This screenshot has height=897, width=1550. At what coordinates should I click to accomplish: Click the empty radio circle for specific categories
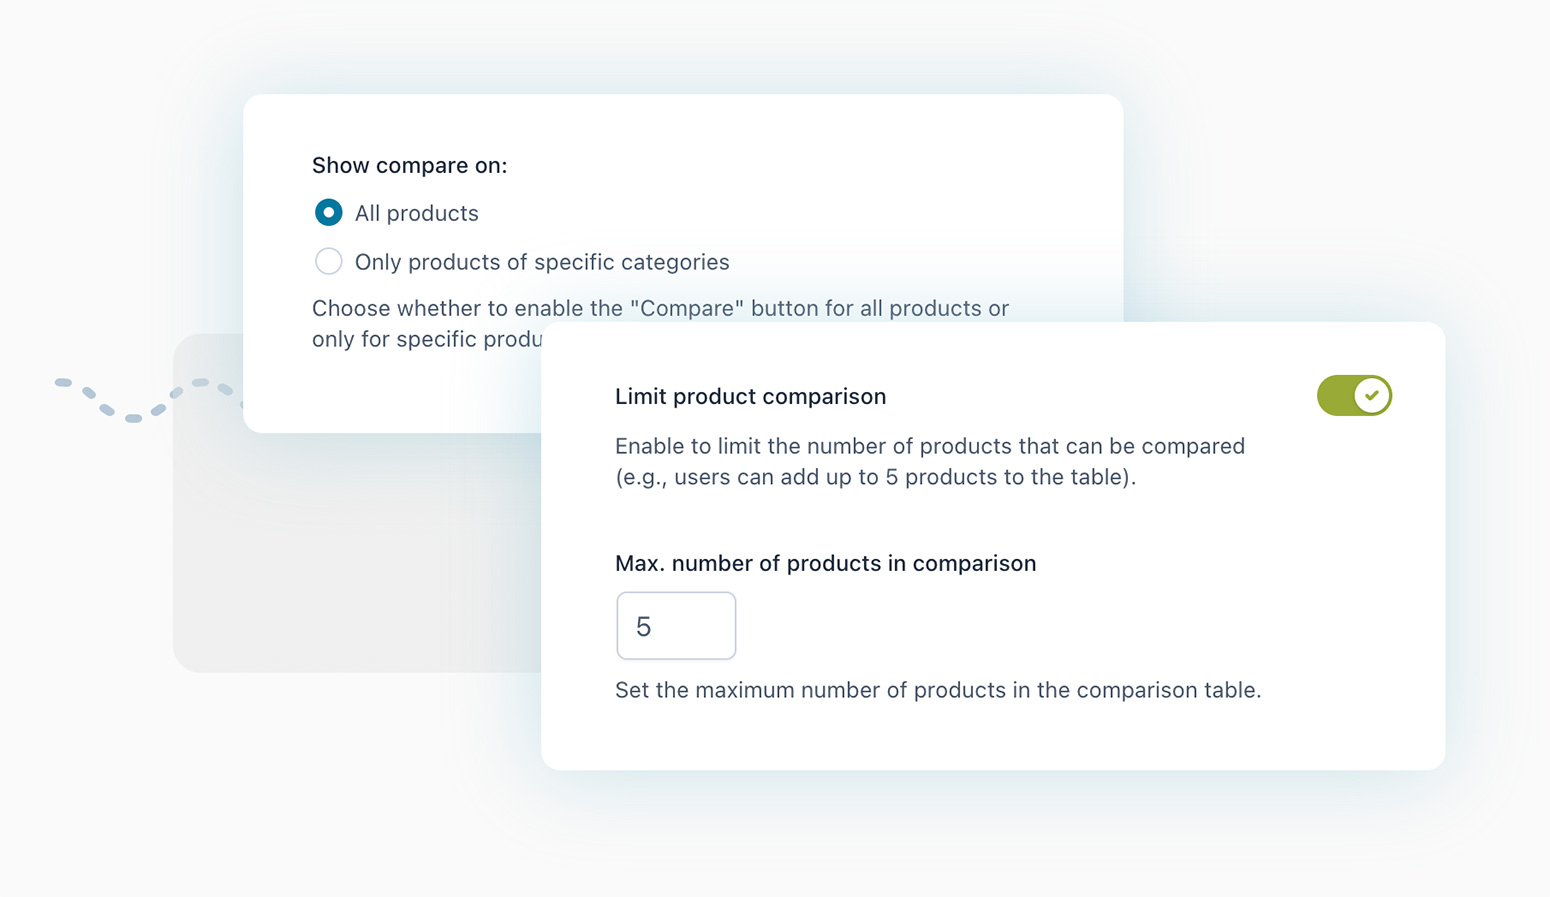328,261
